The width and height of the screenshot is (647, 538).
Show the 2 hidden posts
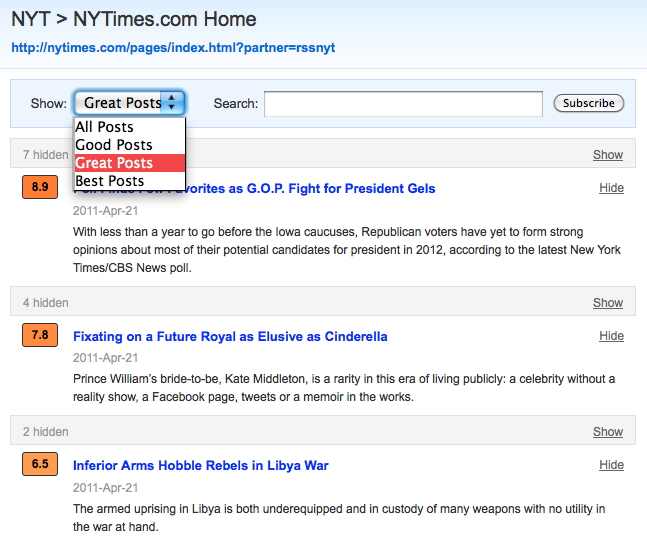[x=607, y=432]
